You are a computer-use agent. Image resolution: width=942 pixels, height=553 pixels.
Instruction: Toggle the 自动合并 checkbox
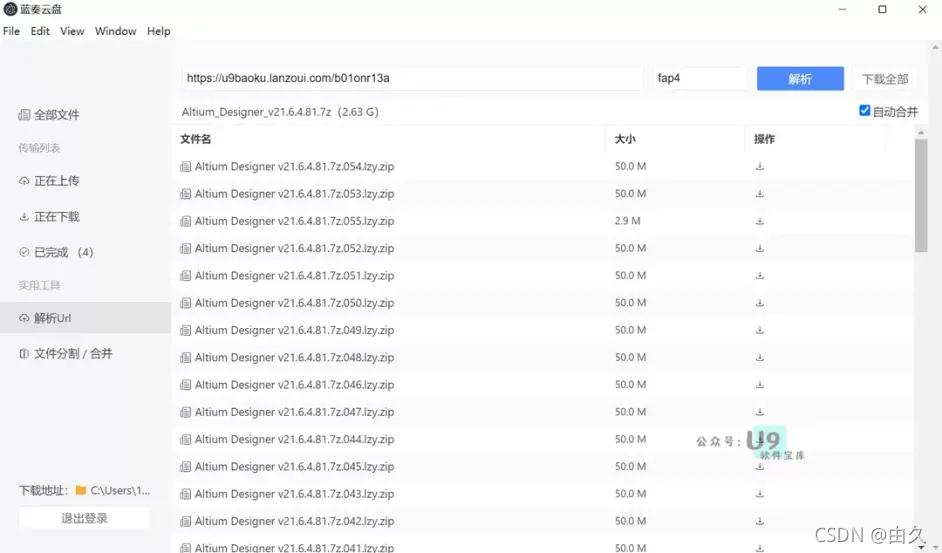[865, 111]
